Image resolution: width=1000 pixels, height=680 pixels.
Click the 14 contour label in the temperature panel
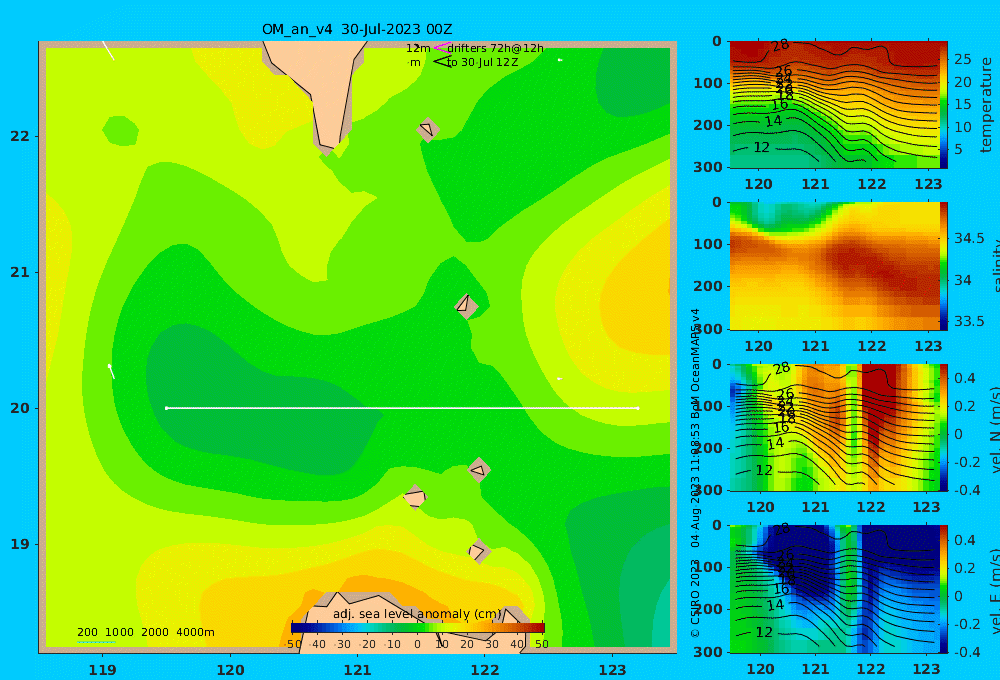tap(773, 121)
